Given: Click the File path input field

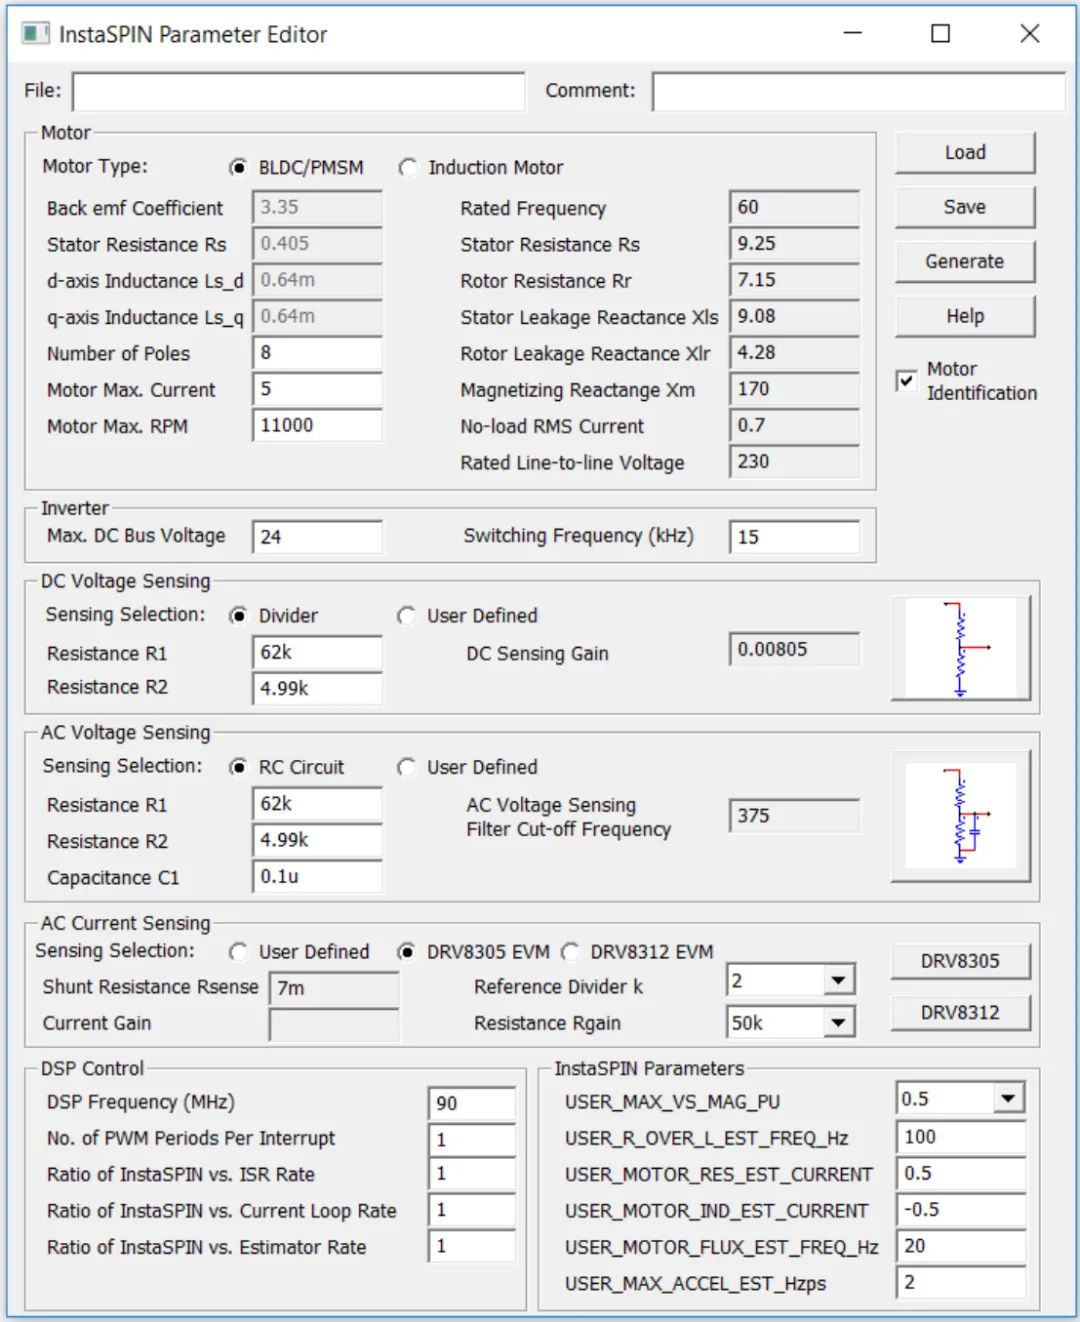Looking at the screenshot, I should 299,91.
